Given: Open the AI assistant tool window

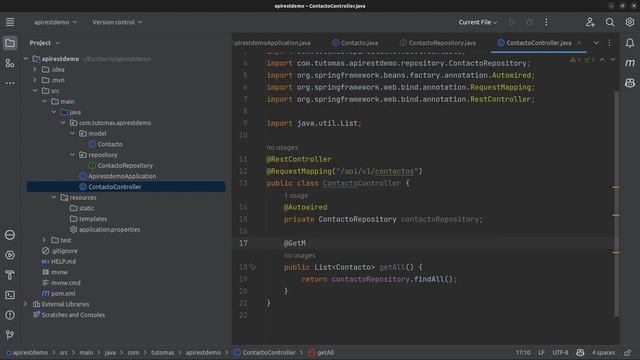Looking at the screenshot, I should pos(630,83).
